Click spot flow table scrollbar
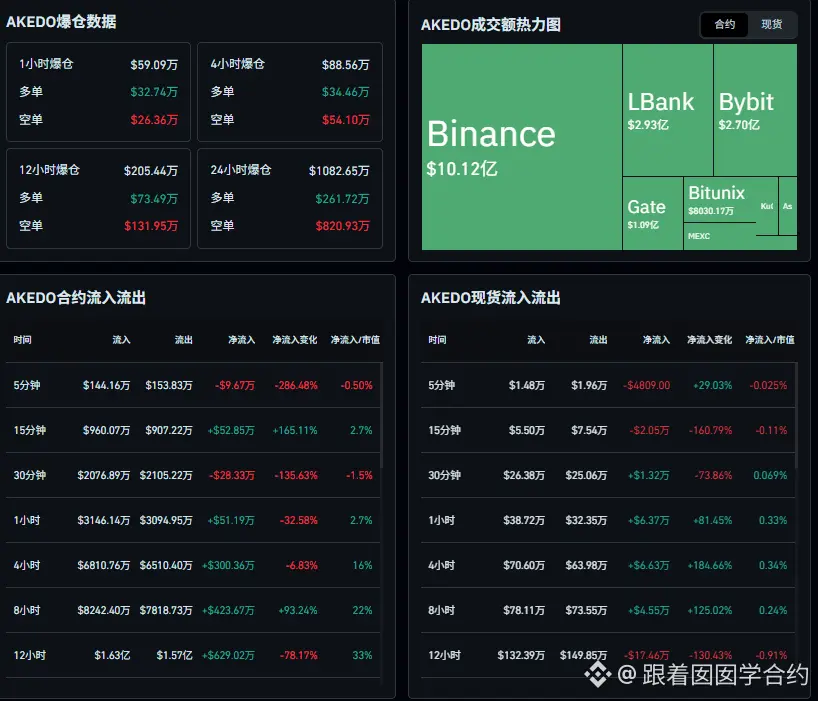Screen dimensions: 818x701 tap(796, 416)
